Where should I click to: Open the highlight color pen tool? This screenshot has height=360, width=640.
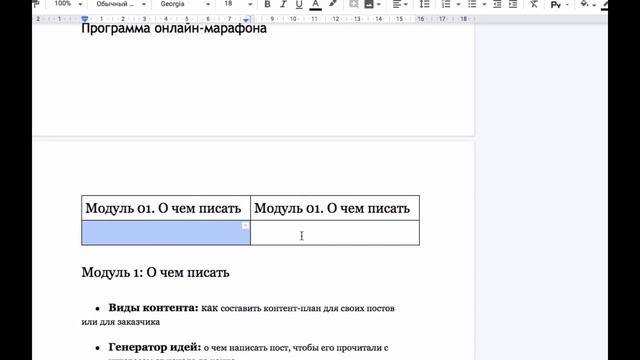(333, 4)
